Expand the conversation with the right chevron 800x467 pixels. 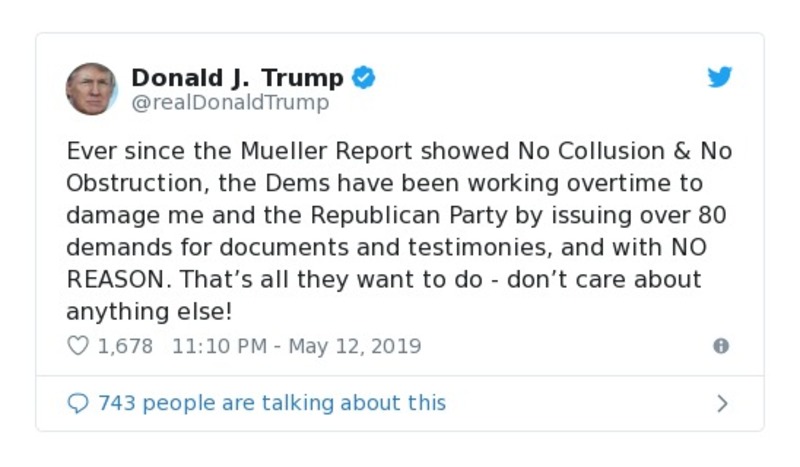point(722,404)
